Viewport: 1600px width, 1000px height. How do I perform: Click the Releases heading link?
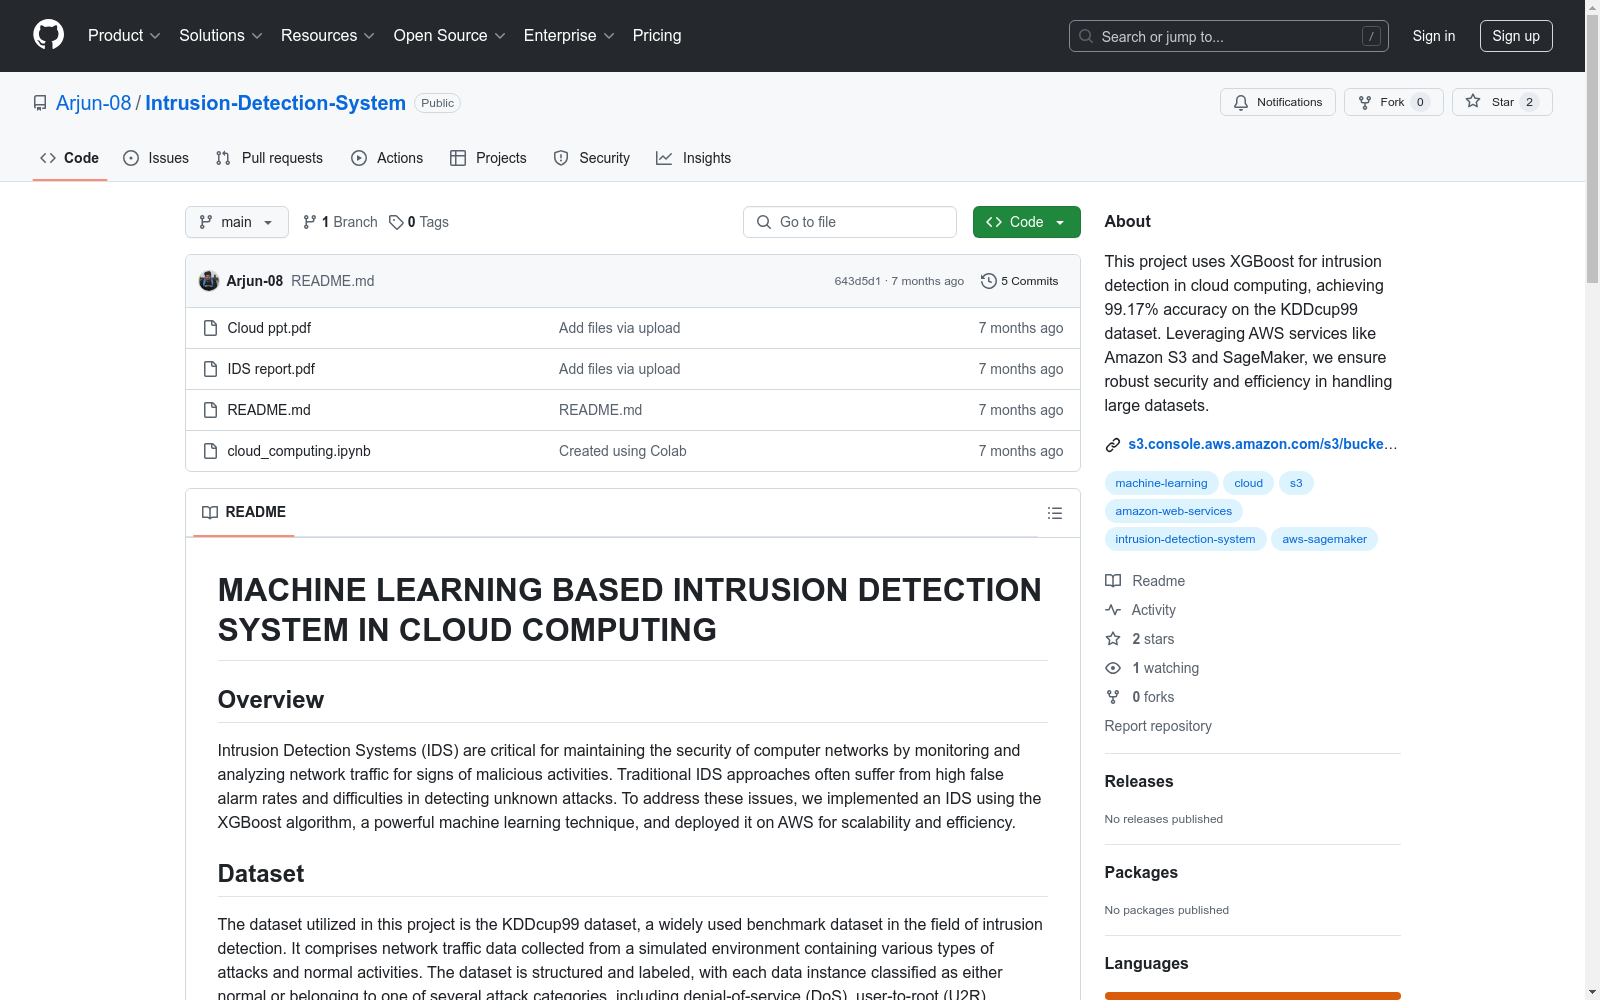pyautogui.click(x=1139, y=782)
